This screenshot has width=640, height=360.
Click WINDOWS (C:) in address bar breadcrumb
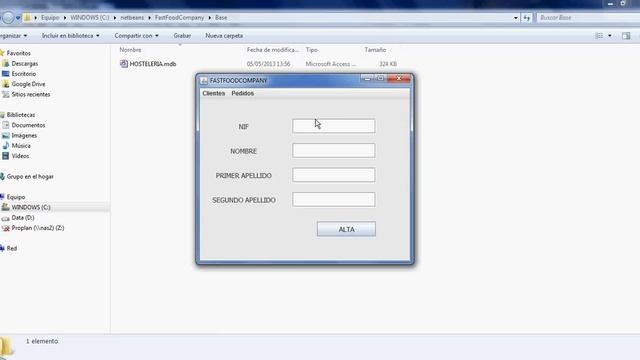point(89,18)
